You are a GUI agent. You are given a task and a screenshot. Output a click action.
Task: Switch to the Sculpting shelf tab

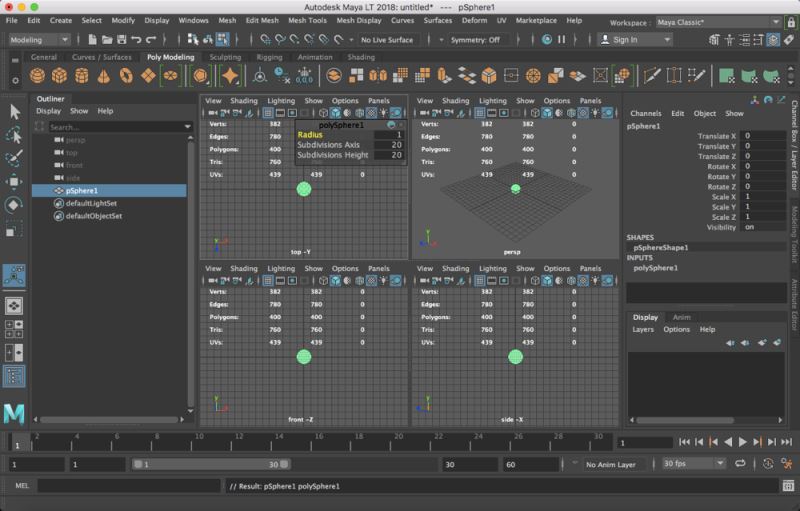[x=225, y=57]
